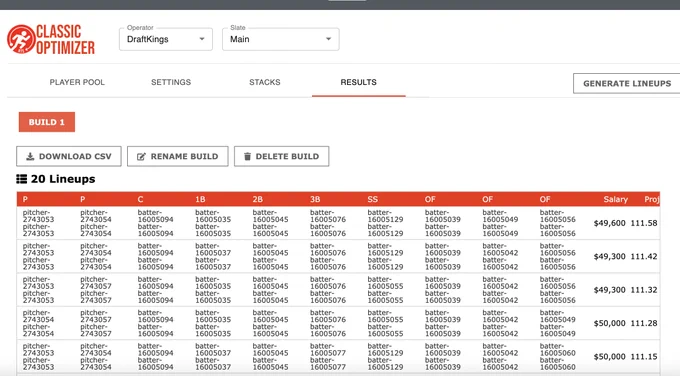Image resolution: width=680 pixels, height=376 pixels.
Task: Select the Results tab
Action: (358, 82)
